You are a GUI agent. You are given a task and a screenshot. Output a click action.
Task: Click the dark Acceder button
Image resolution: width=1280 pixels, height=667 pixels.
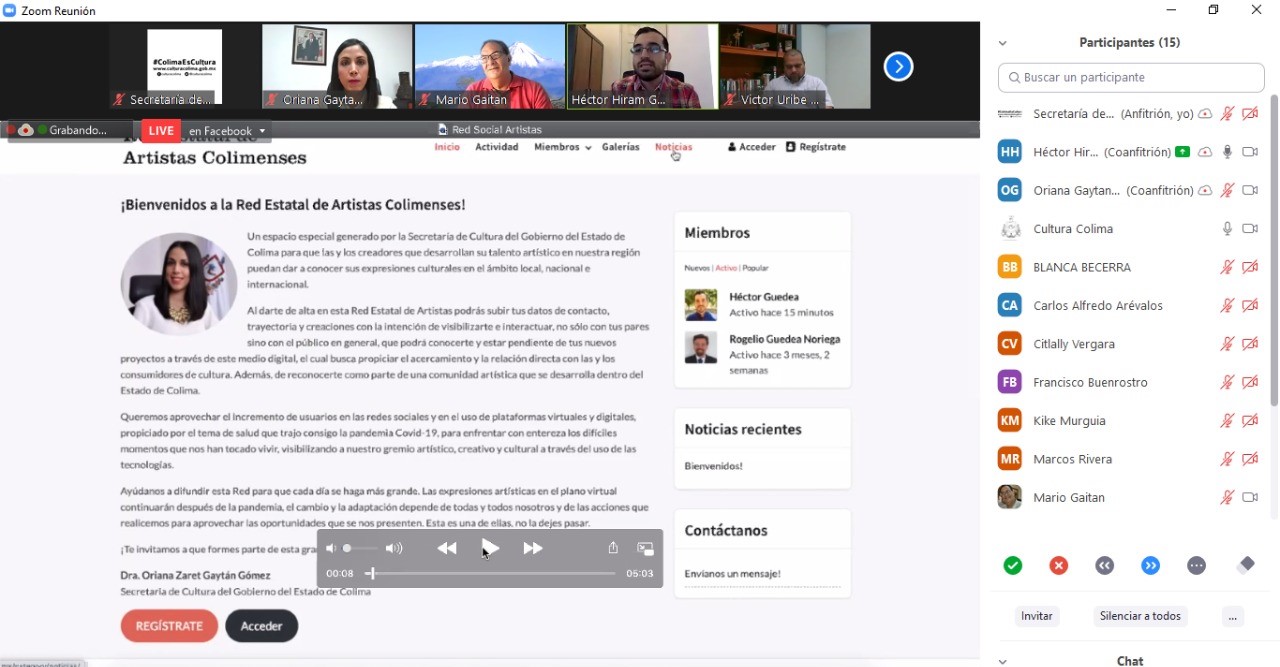[x=262, y=626]
